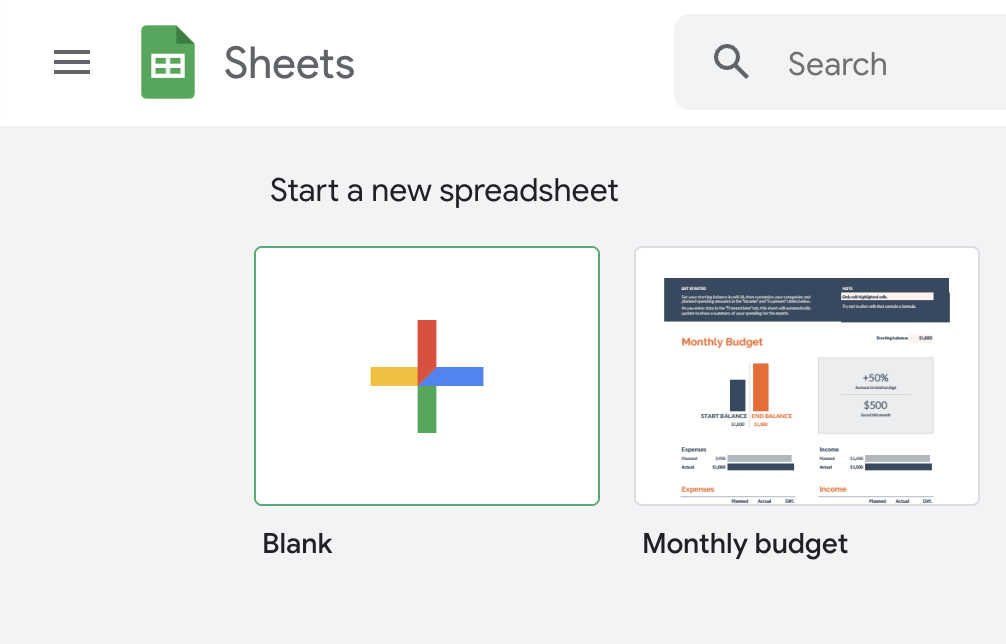This screenshot has height=644, width=1006.
Task: Click the orange "Expenses" heading in preview
Action: [x=697, y=489]
